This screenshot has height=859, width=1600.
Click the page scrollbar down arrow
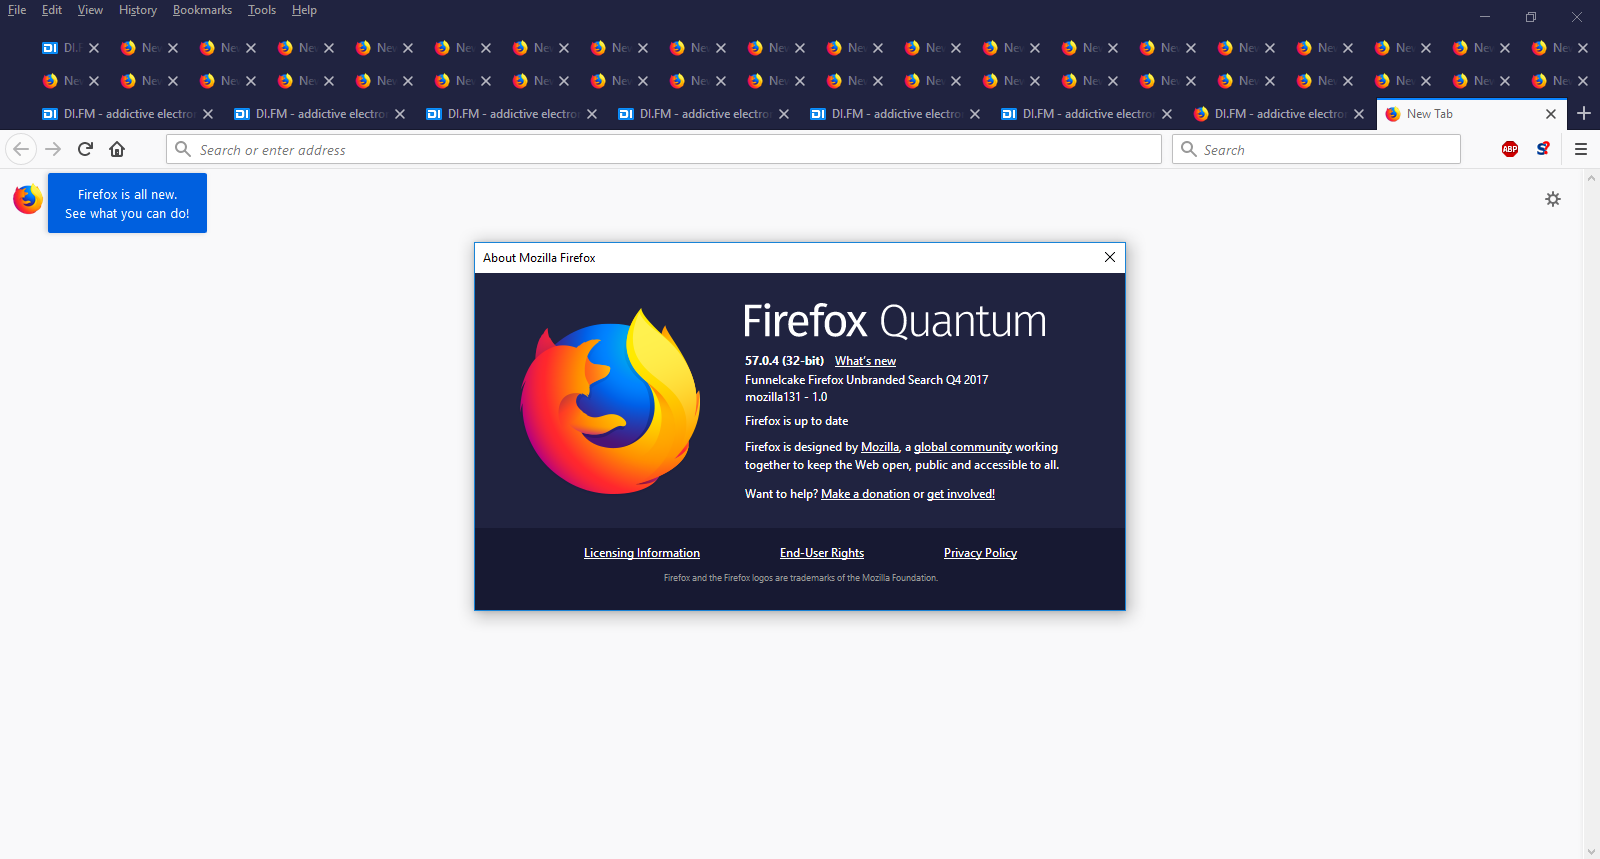click(1592, 851)
